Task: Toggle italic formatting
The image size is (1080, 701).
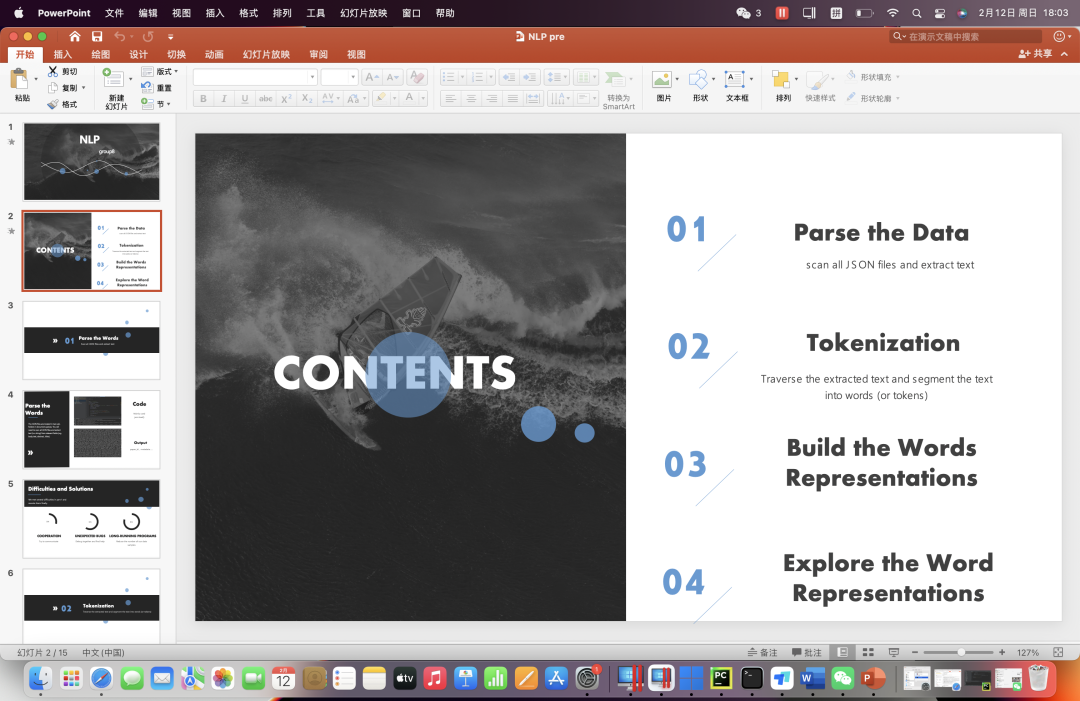Action: coord(224,98)
